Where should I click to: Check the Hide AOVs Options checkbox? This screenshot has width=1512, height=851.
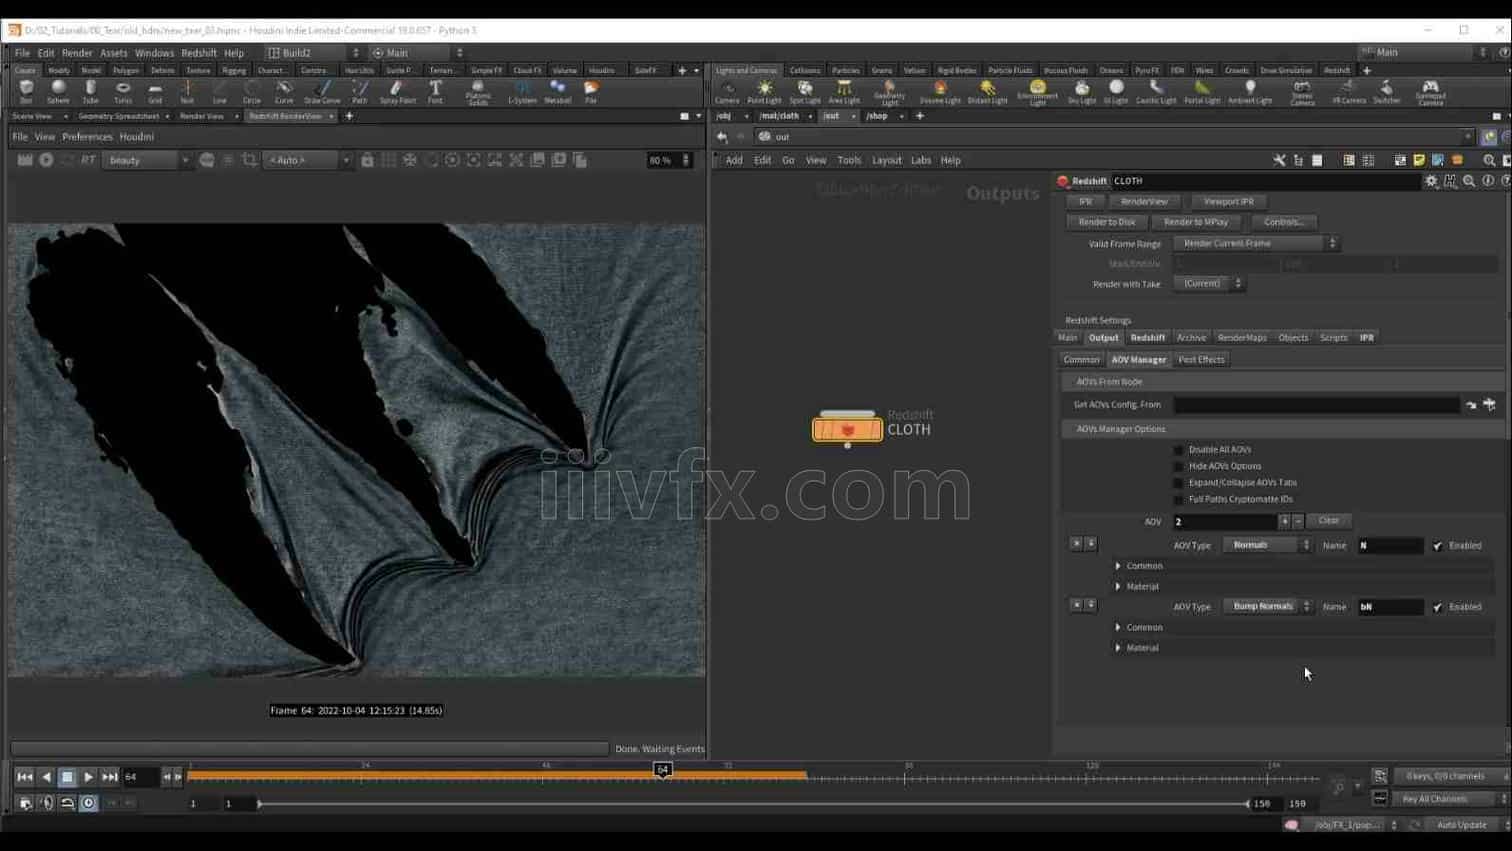pos(1178,466)
